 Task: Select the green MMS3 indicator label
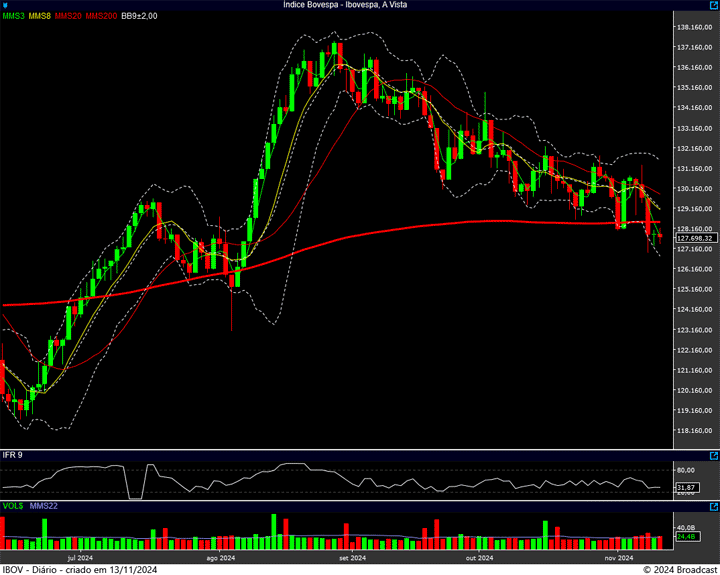13,16
